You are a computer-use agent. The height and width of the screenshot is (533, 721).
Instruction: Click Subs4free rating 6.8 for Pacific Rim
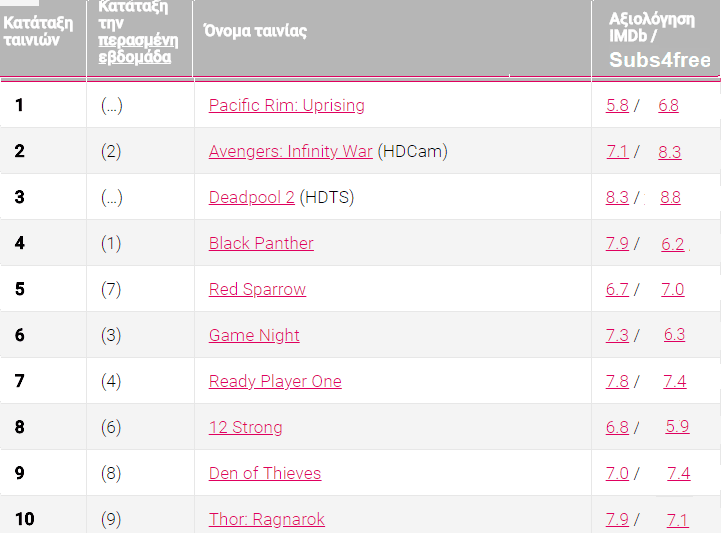pos(668,105)
